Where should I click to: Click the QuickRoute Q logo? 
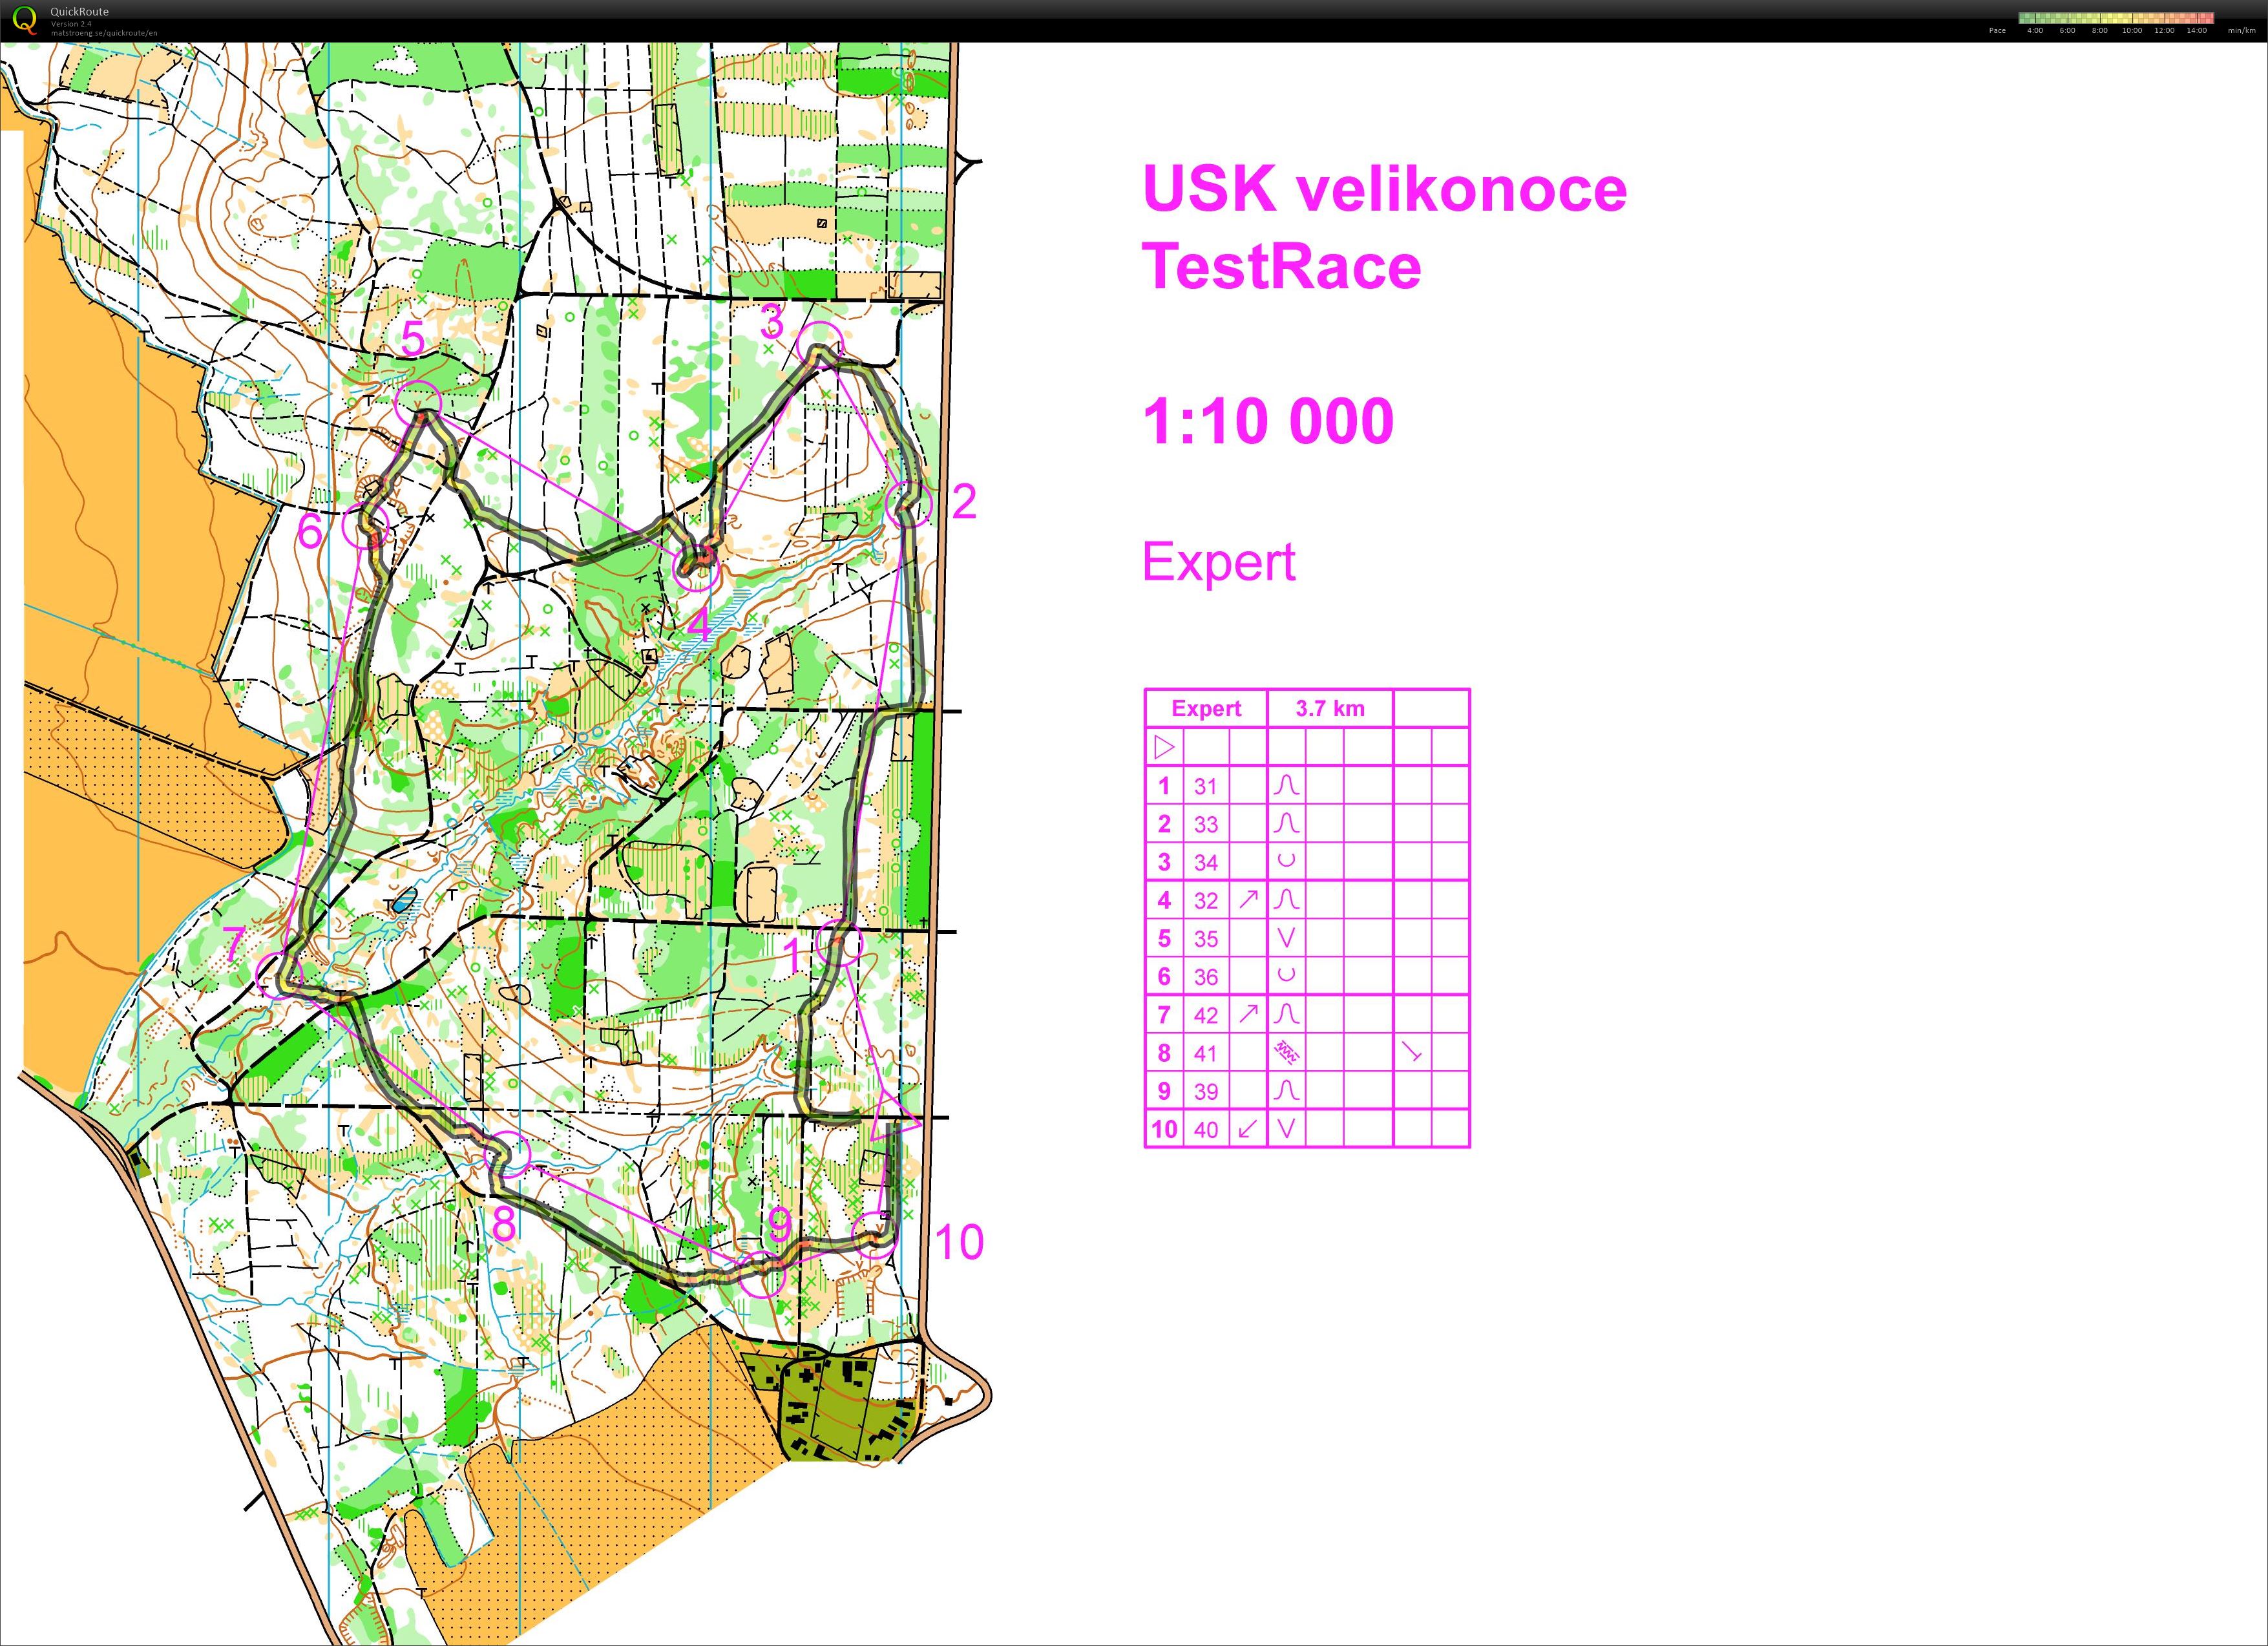pos(24,19)
